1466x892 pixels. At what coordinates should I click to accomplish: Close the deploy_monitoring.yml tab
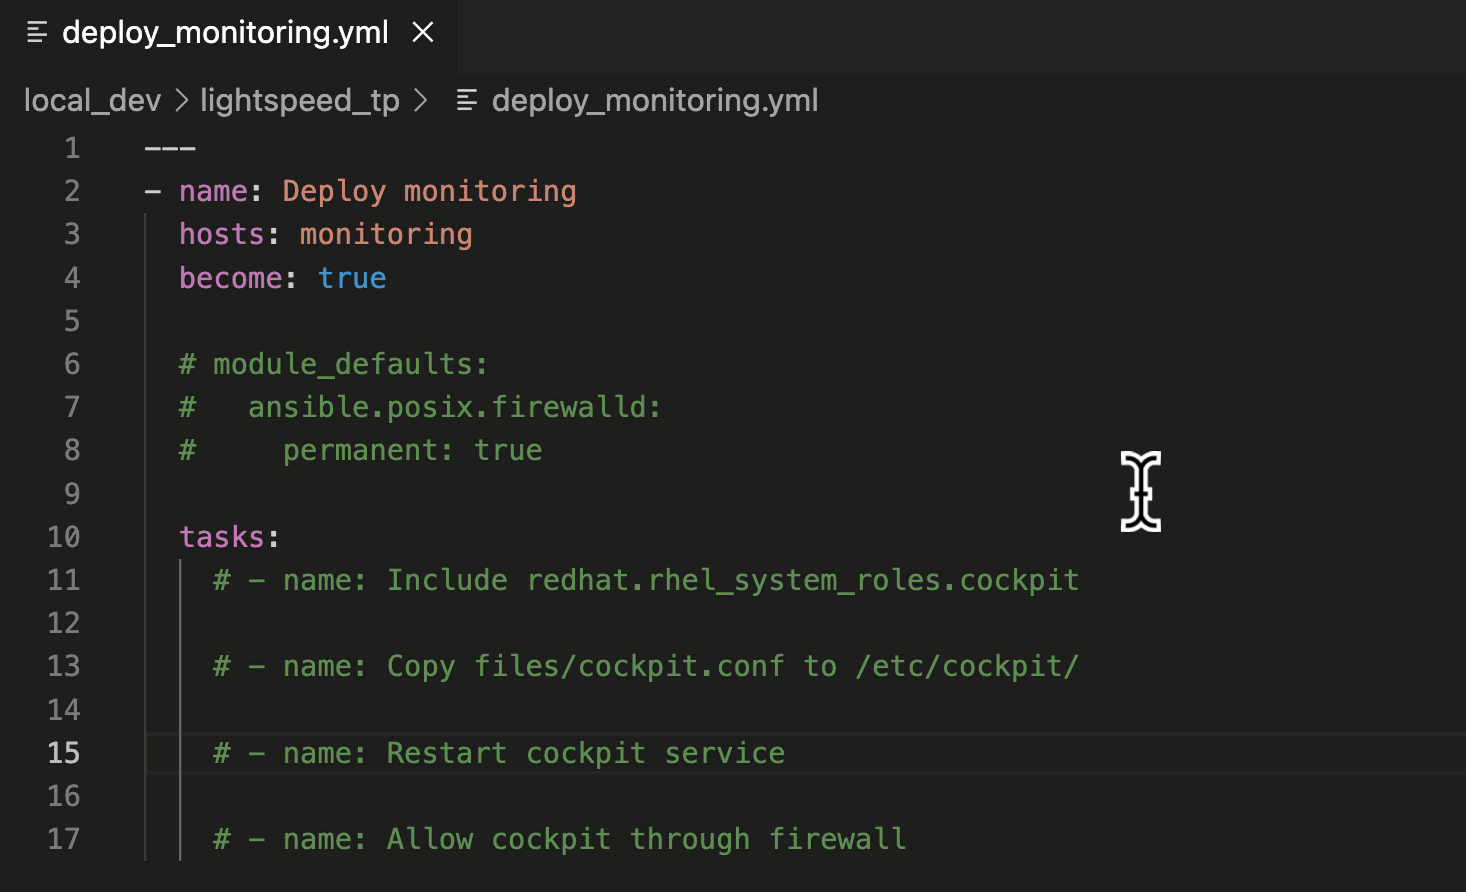point(423,31)
